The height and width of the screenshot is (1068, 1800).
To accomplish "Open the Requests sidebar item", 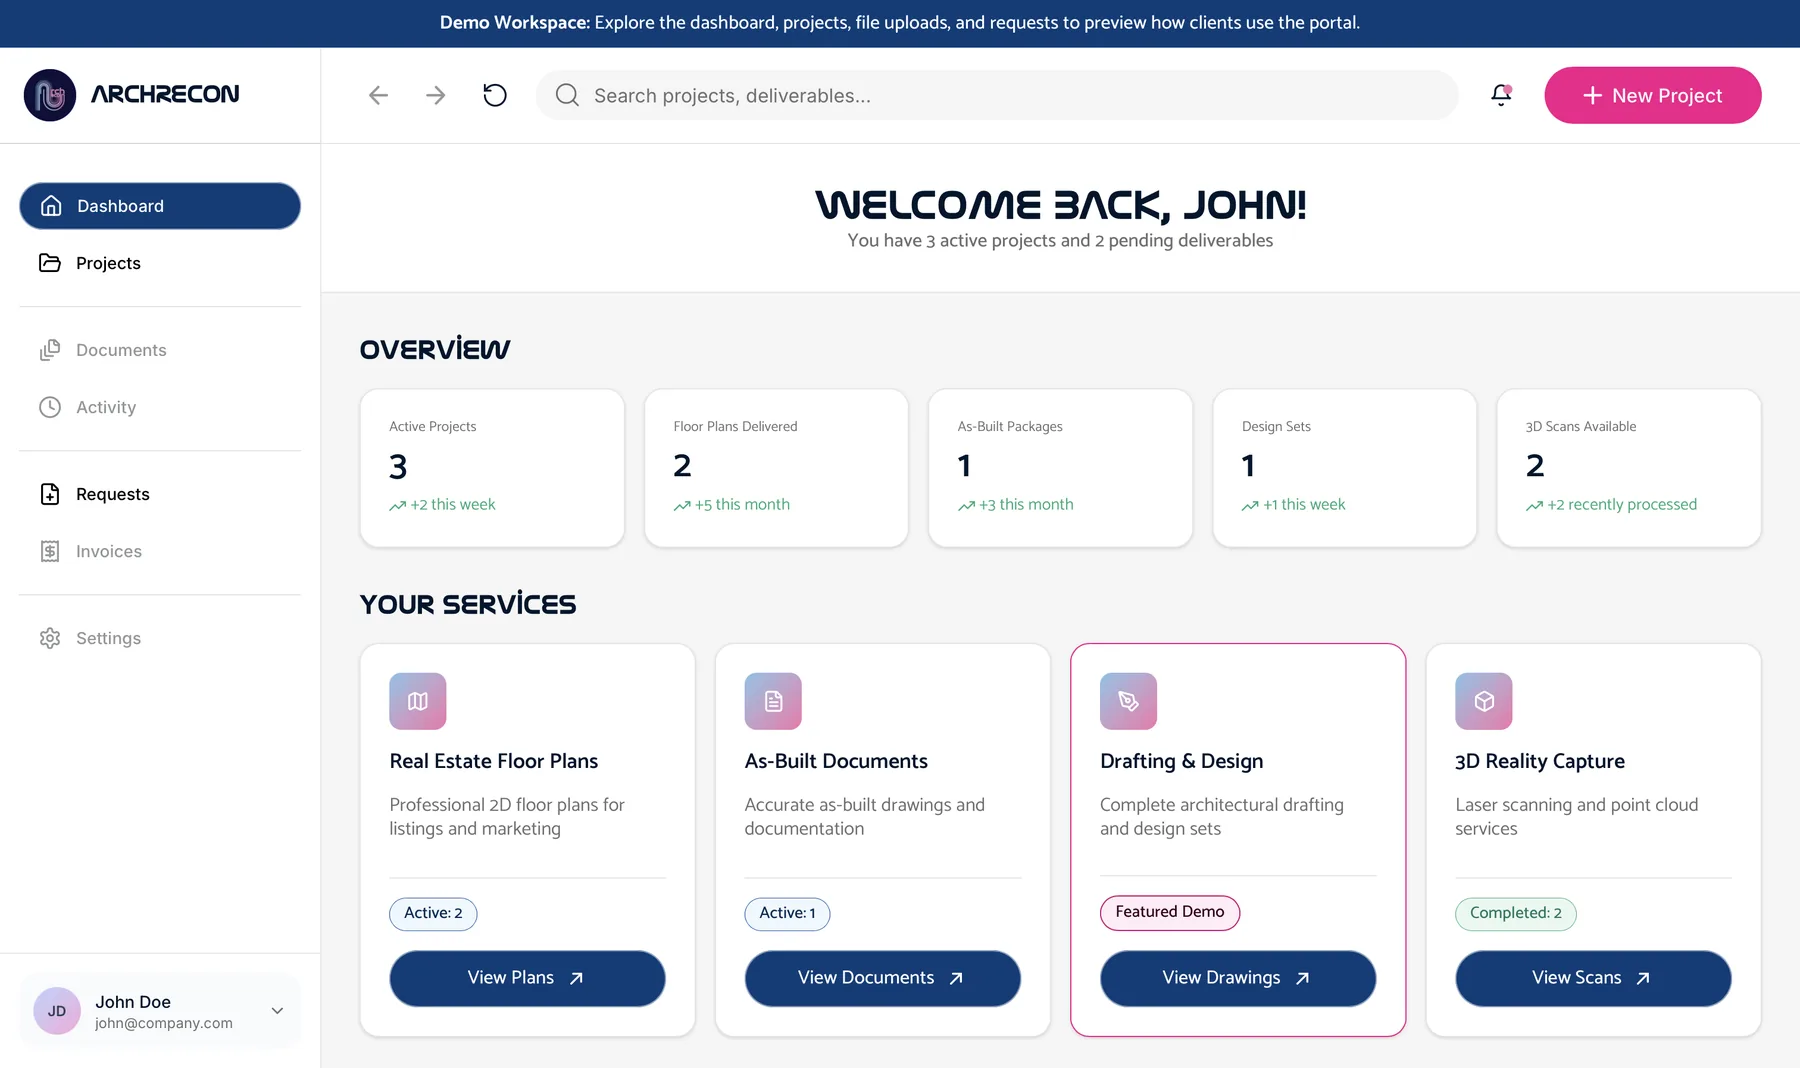I will (160, 494).
